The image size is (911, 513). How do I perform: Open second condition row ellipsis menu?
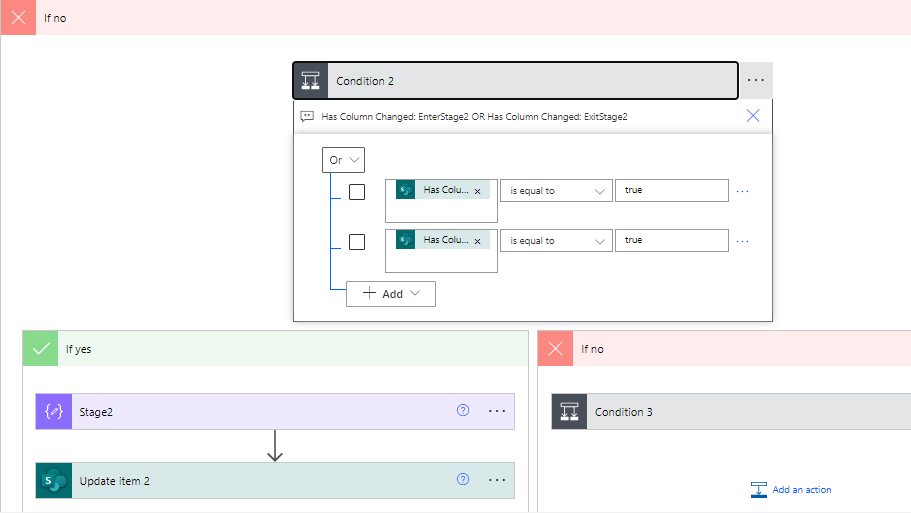coord(743,241)
